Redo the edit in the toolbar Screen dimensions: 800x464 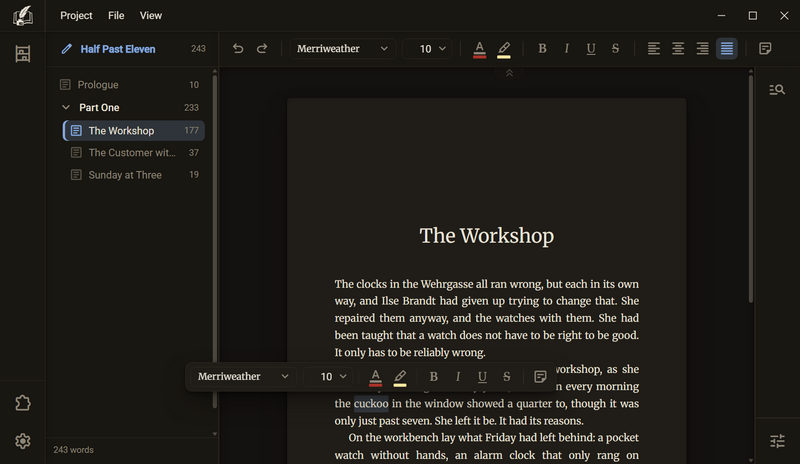(262, 48)
